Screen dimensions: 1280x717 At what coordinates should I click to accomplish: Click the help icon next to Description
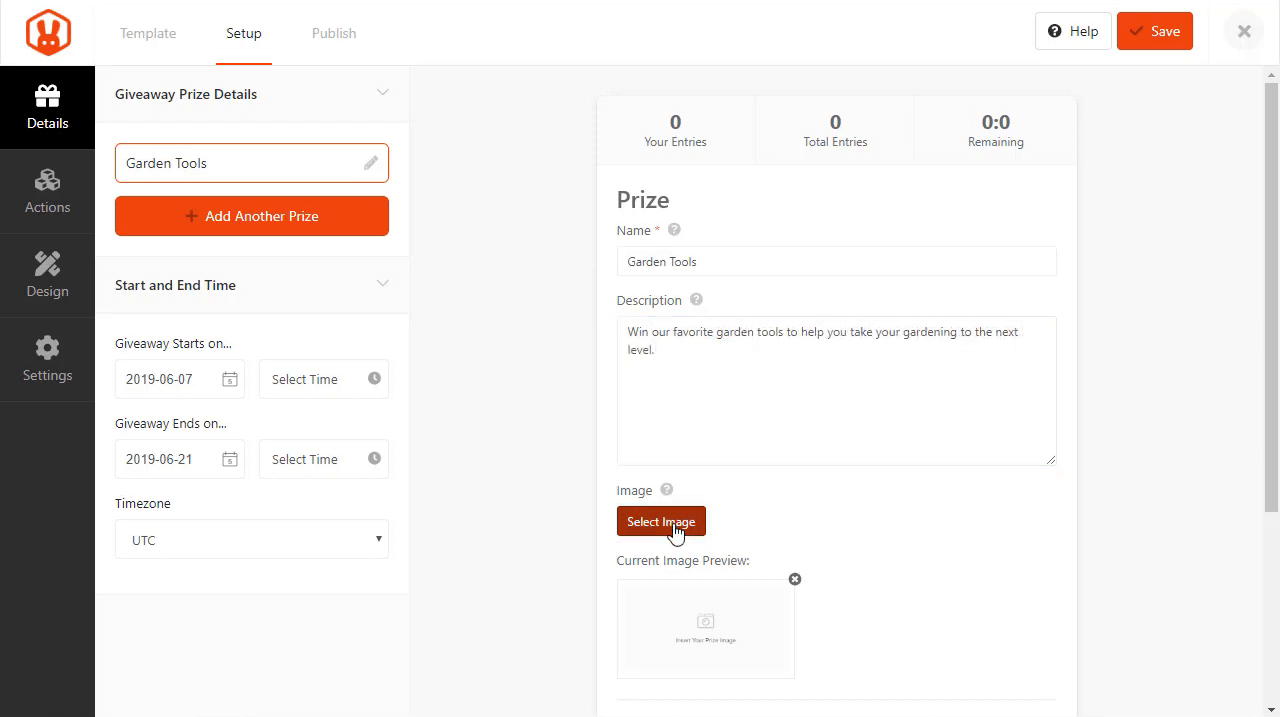tap(696, 300)
